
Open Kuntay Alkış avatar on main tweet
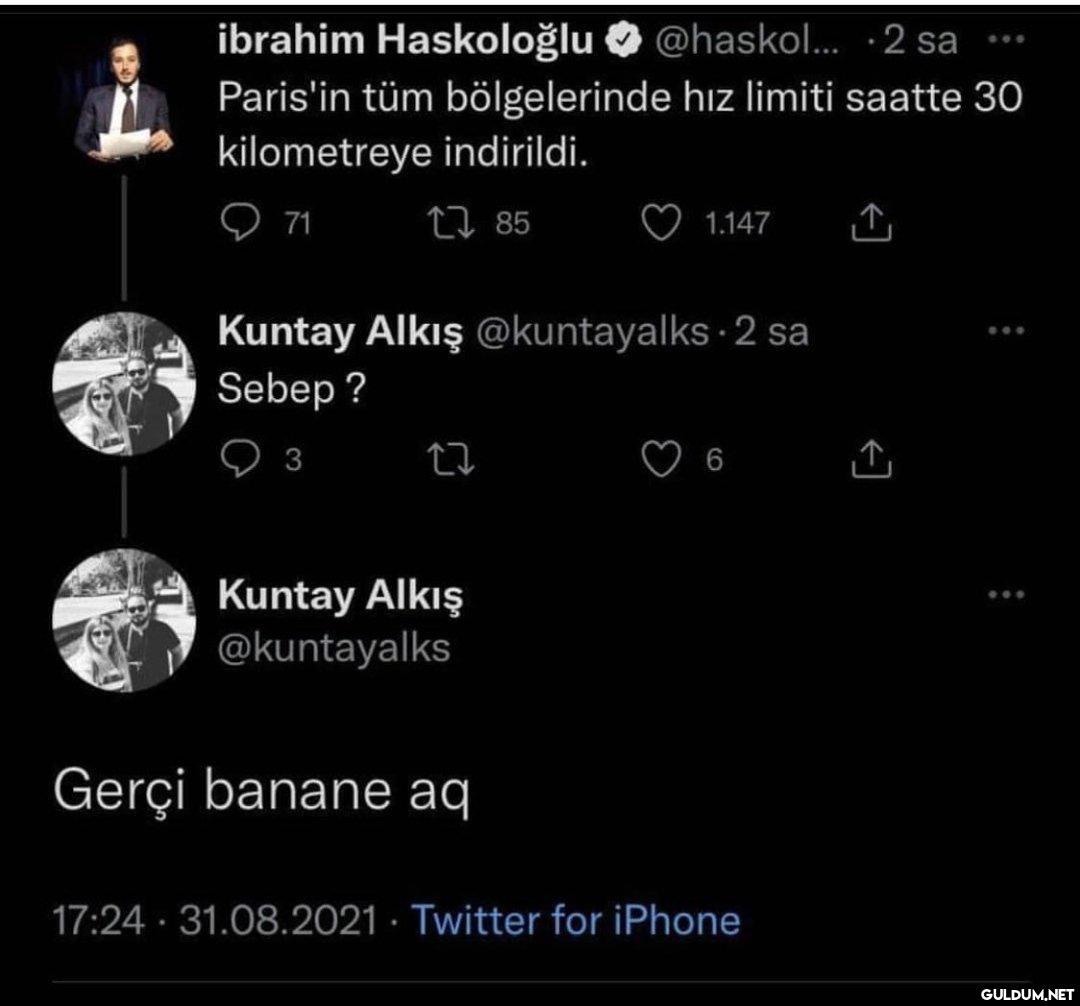coord(124,621)
